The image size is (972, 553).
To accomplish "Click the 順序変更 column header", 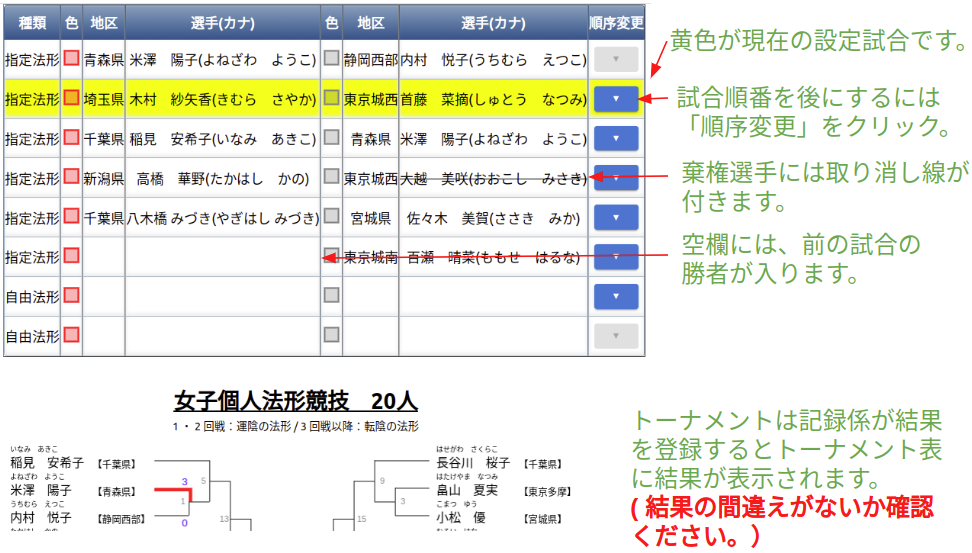I will point(616,22).
